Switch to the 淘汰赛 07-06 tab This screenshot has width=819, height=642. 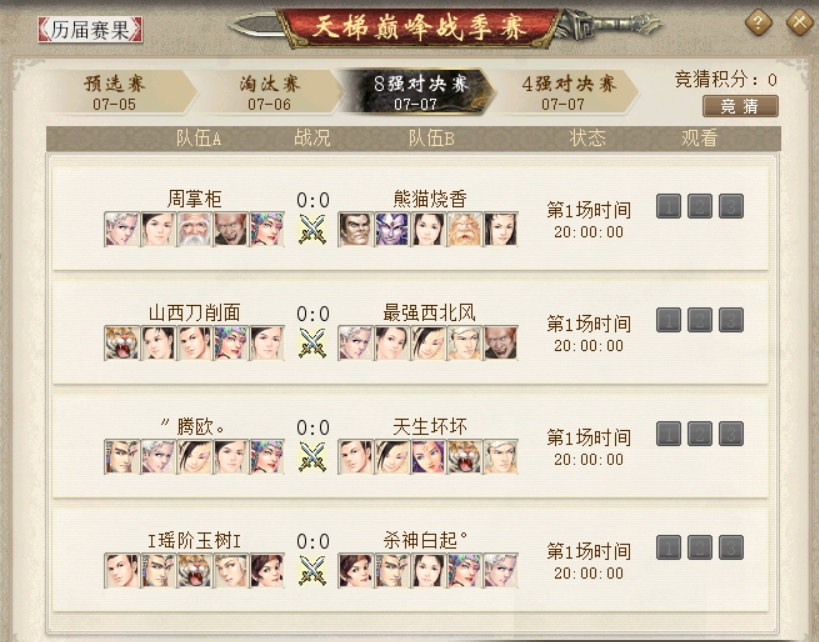pos(270,92)
